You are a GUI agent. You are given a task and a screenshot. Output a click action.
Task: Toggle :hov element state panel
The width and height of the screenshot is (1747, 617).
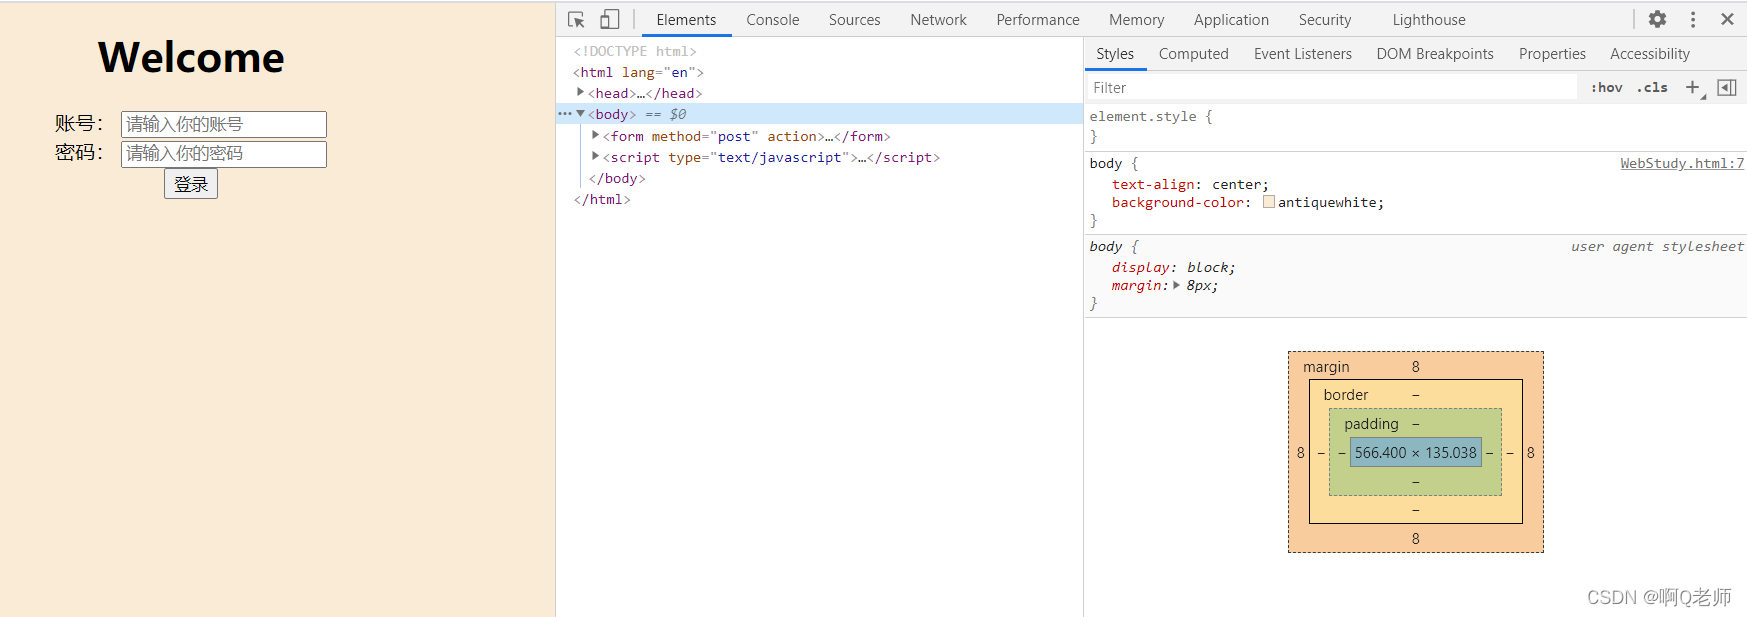1607,88
